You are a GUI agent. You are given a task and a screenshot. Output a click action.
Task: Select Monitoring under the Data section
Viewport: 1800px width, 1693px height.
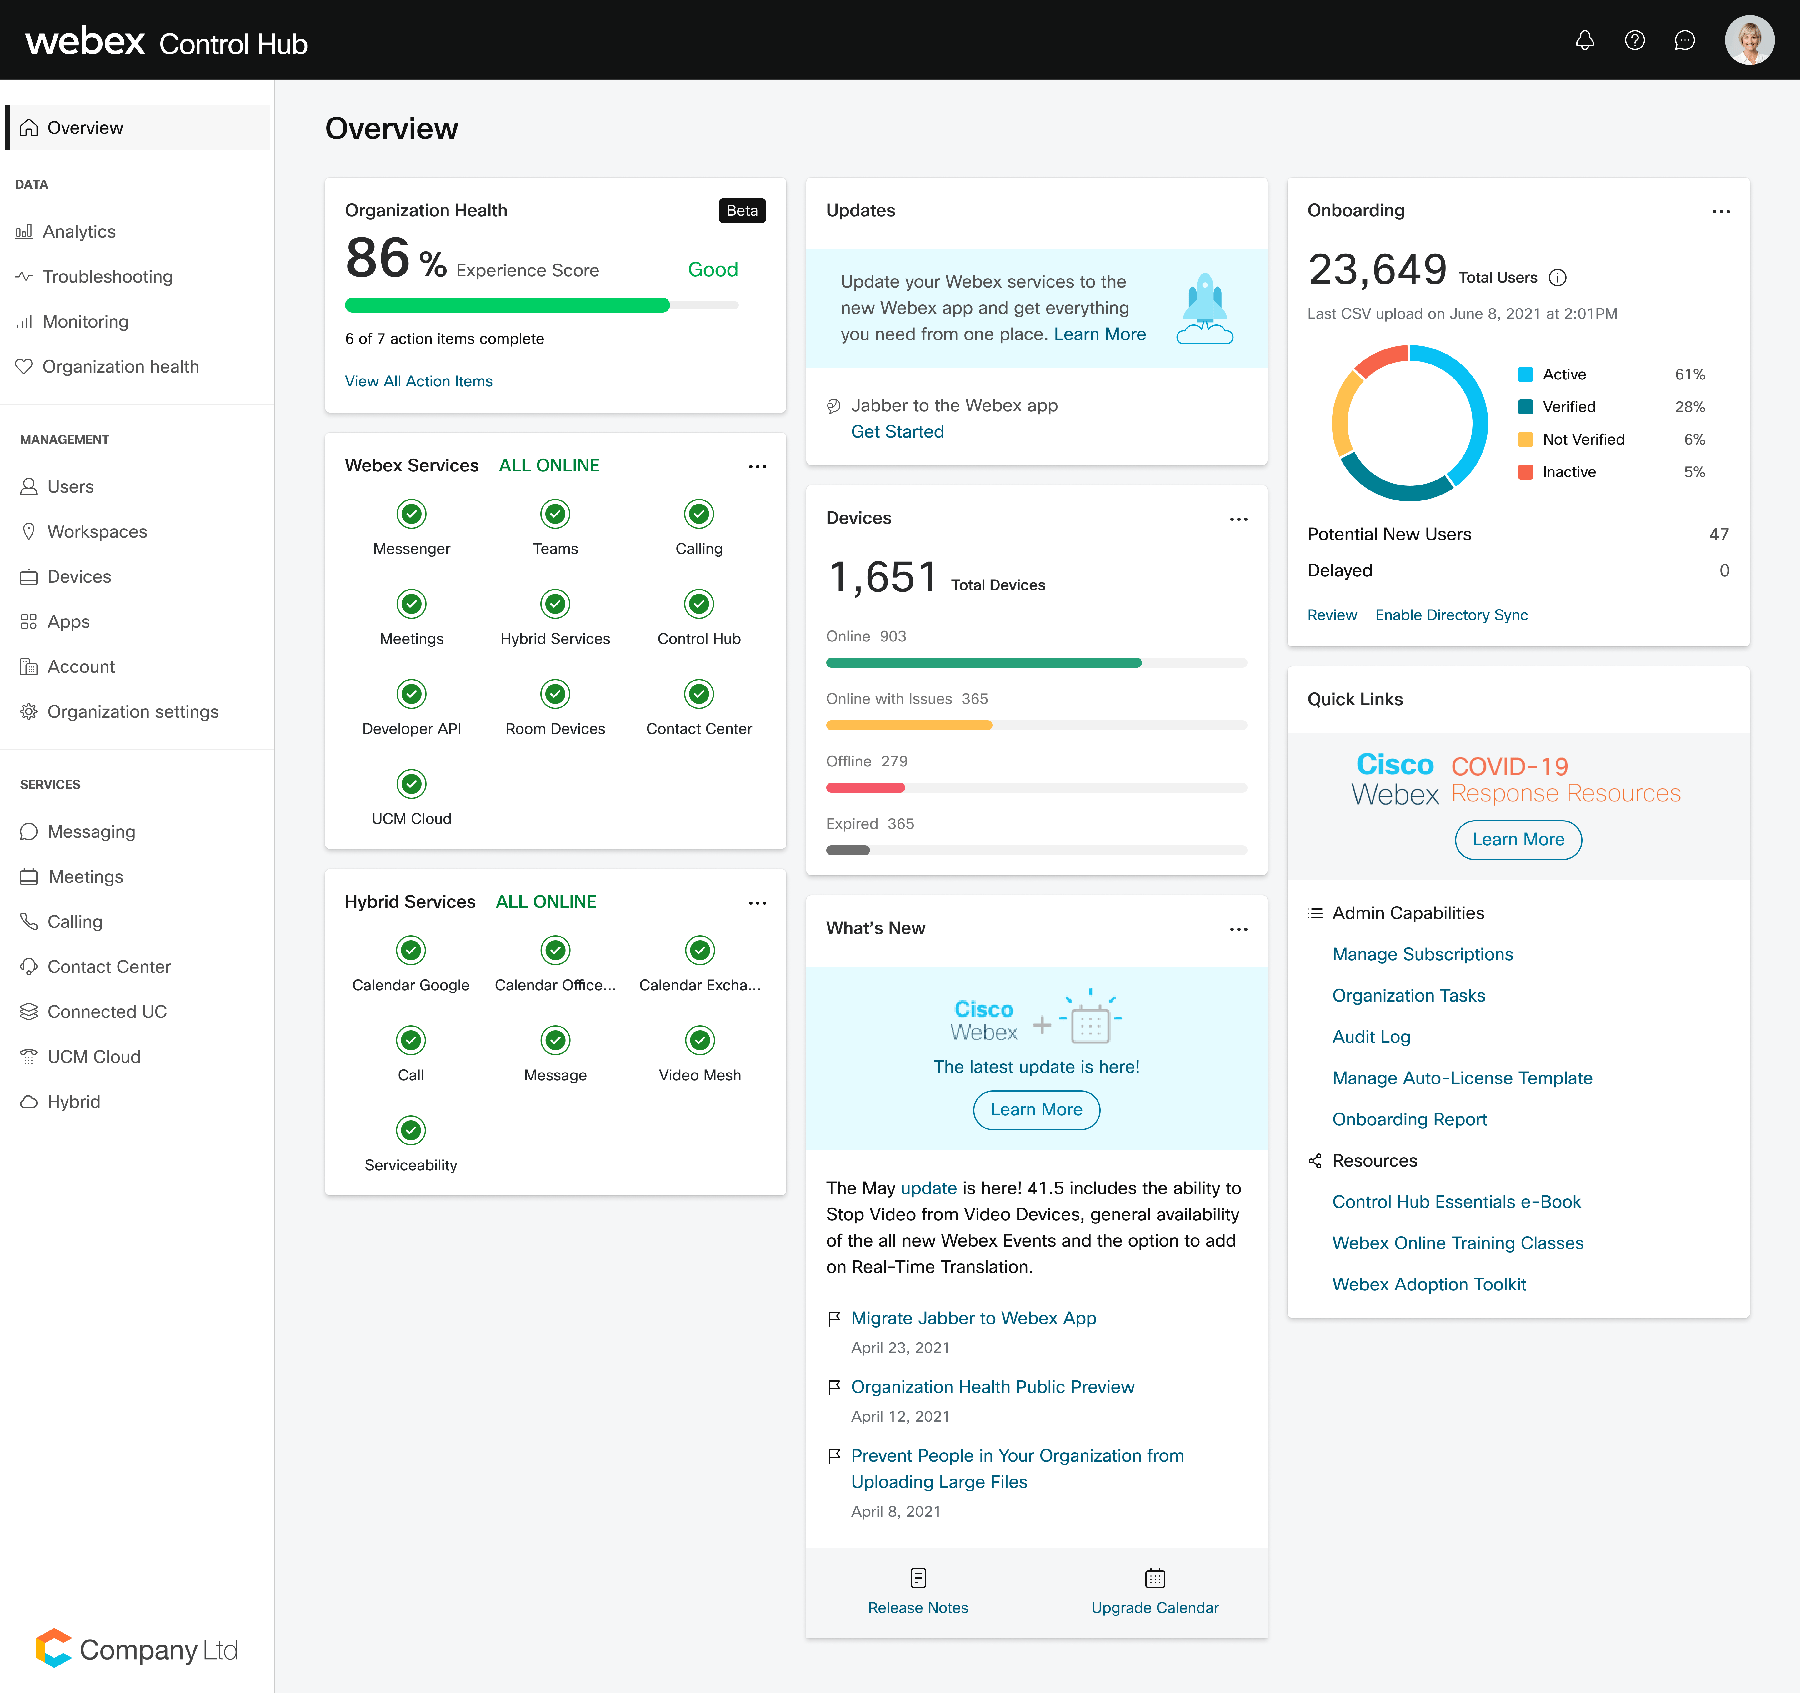(85, 321)
